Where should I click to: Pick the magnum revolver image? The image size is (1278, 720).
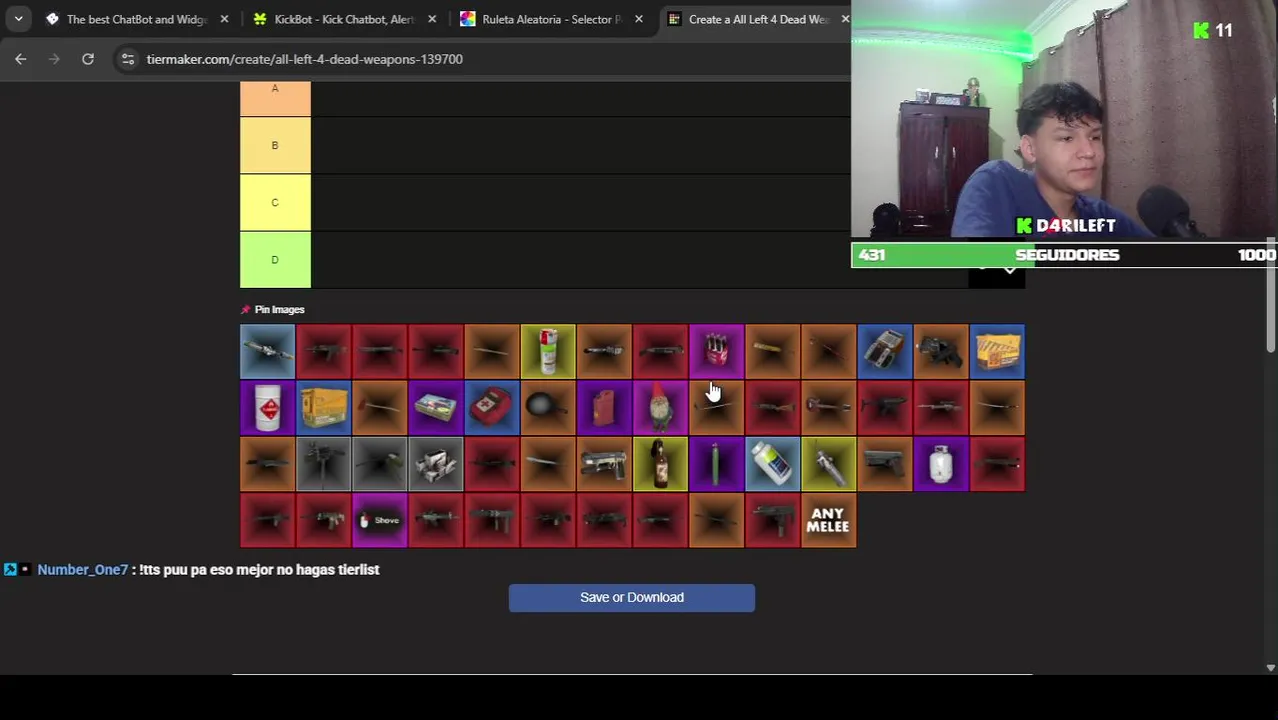point(940,352)
